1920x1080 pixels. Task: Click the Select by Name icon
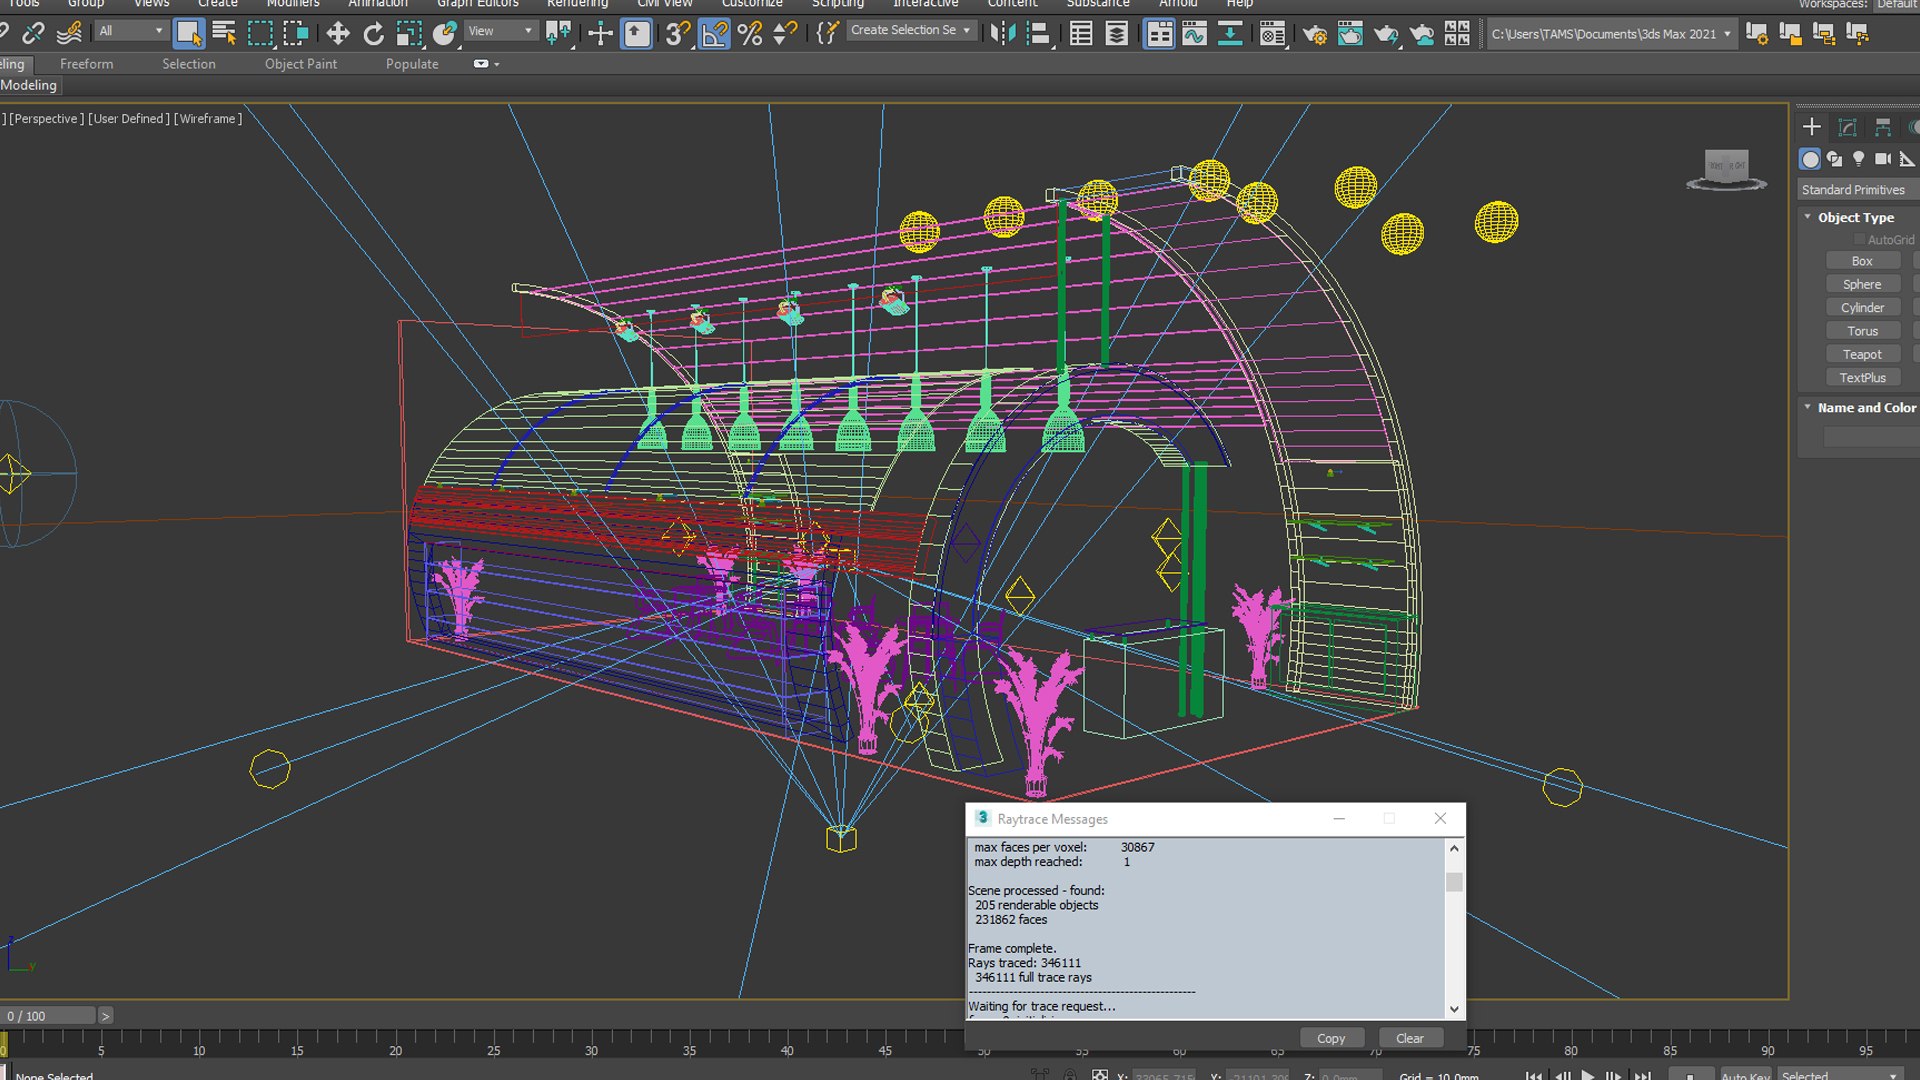click(224, 34)
